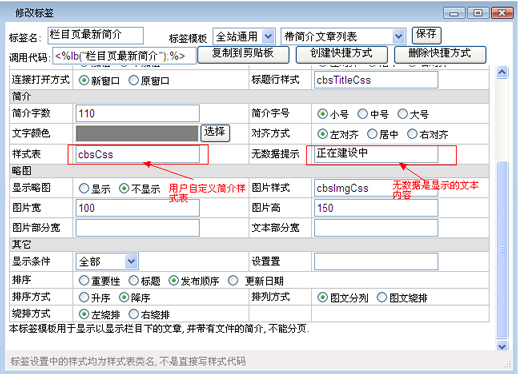The height and width of the screenshot is (374, 518).
Task: Click the 无数据提示 text field
Action: [x=376, y=154]
